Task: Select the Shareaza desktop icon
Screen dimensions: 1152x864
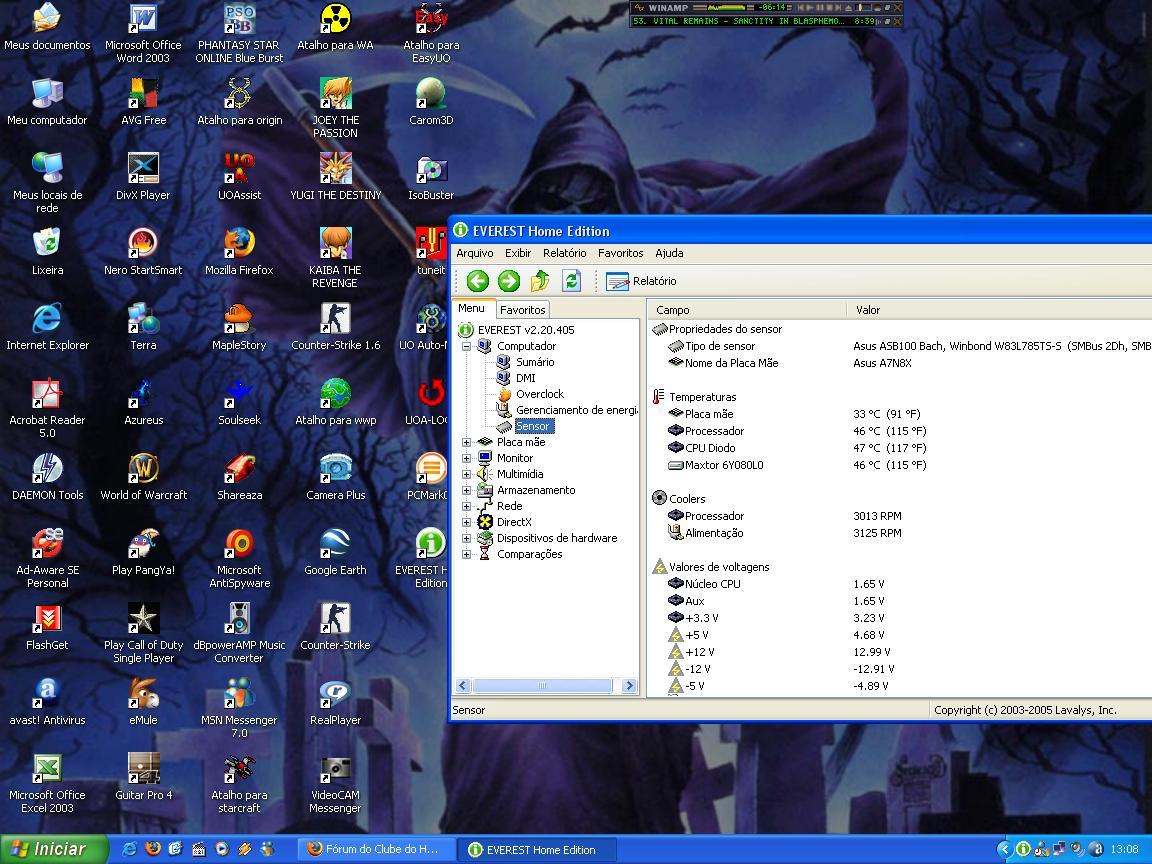Action: (x=239, y=476)
